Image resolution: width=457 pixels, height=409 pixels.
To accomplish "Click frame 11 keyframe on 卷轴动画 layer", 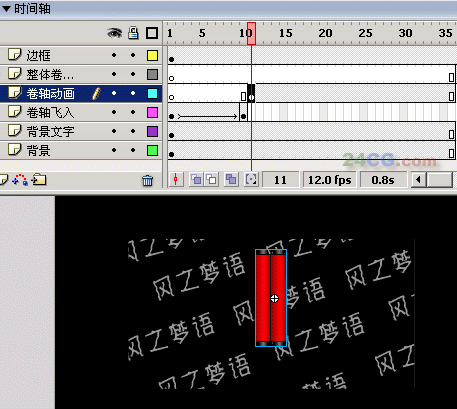I will click(x=251, y=94).
